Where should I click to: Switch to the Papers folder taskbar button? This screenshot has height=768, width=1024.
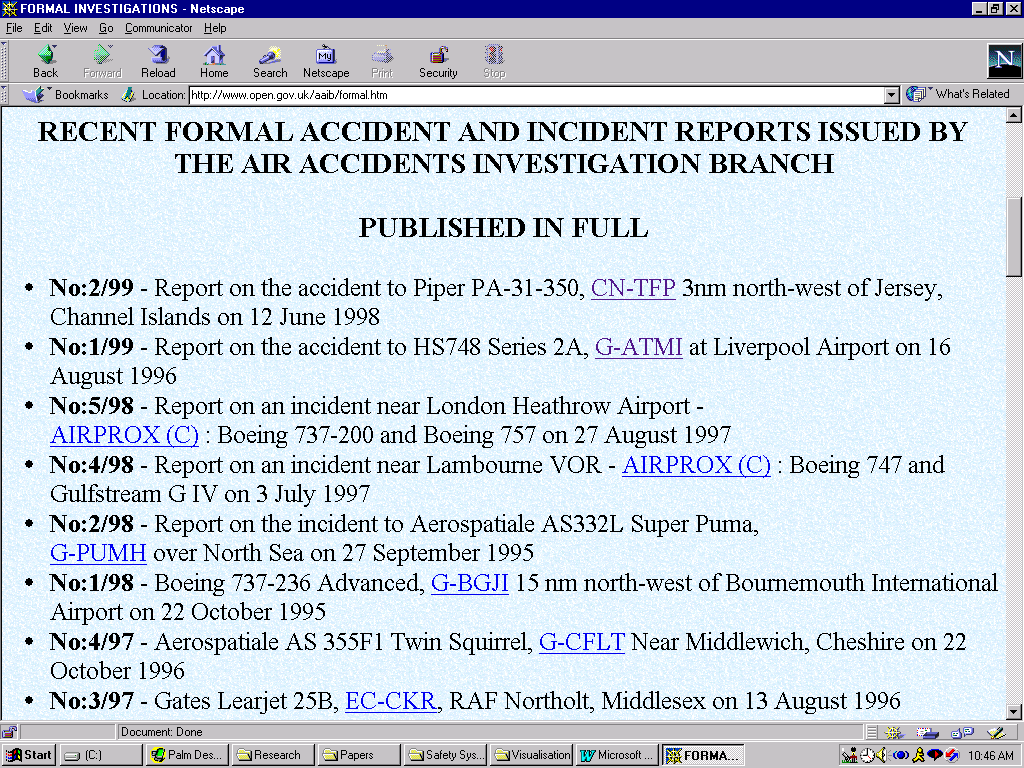point(359,756)
